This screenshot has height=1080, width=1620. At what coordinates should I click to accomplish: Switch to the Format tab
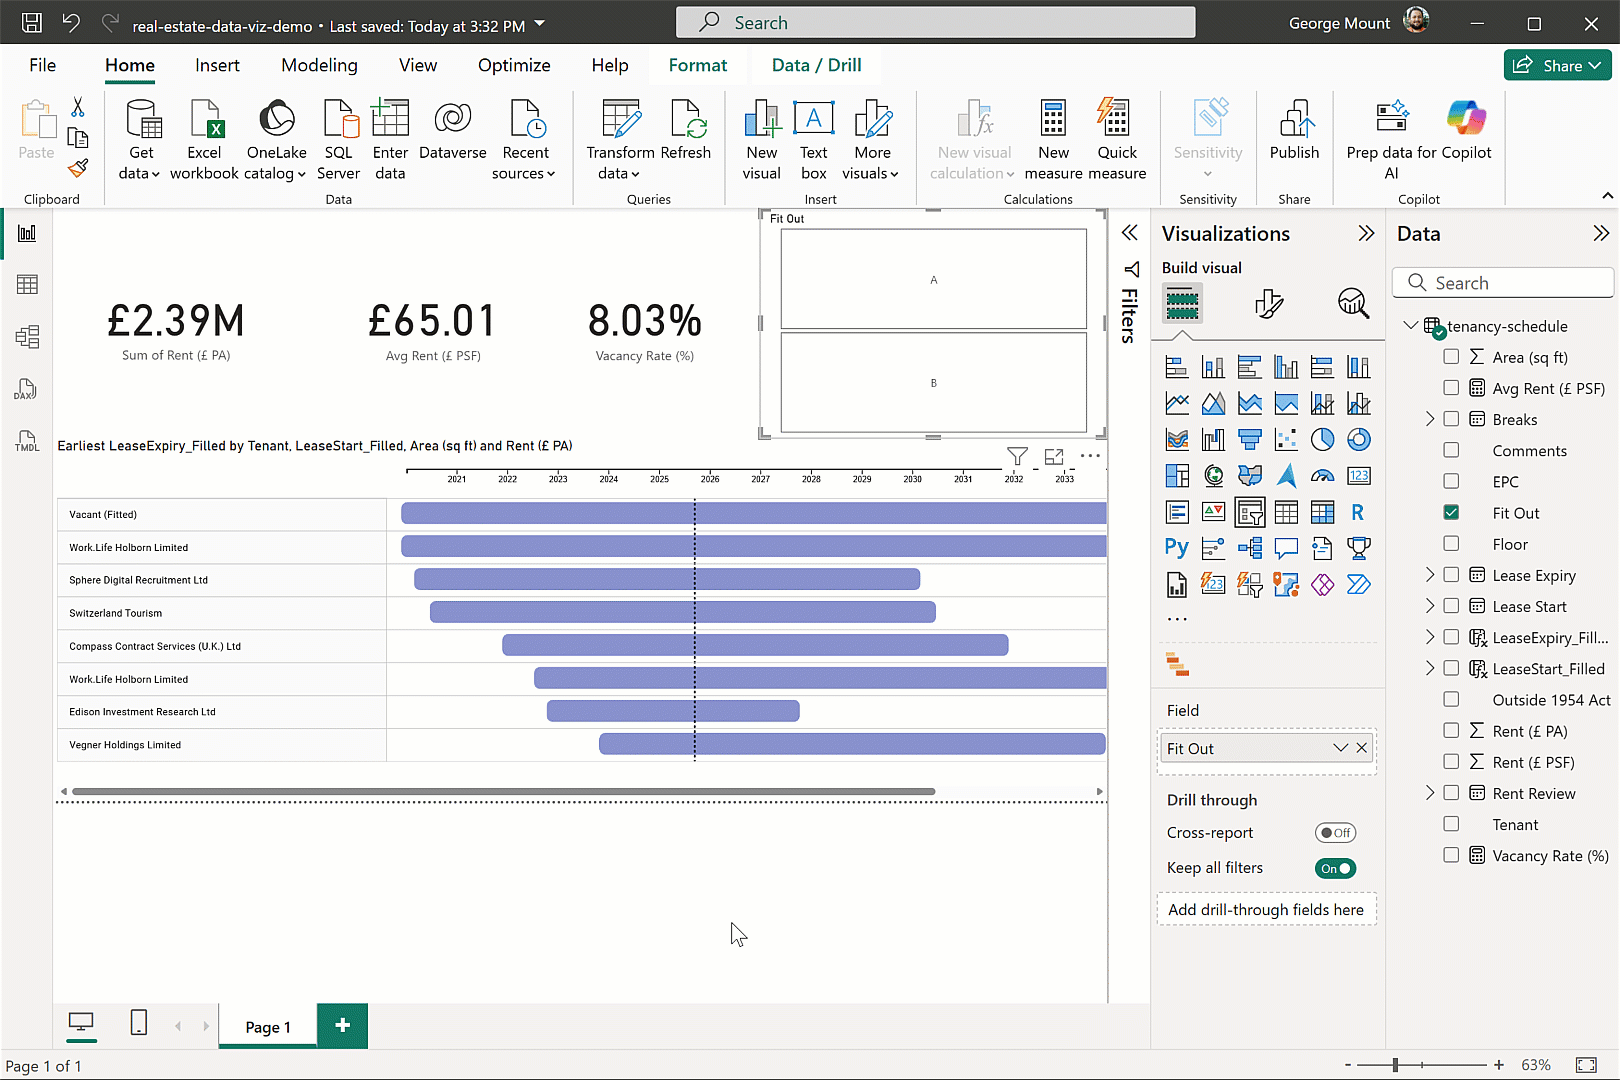point(697,65)
